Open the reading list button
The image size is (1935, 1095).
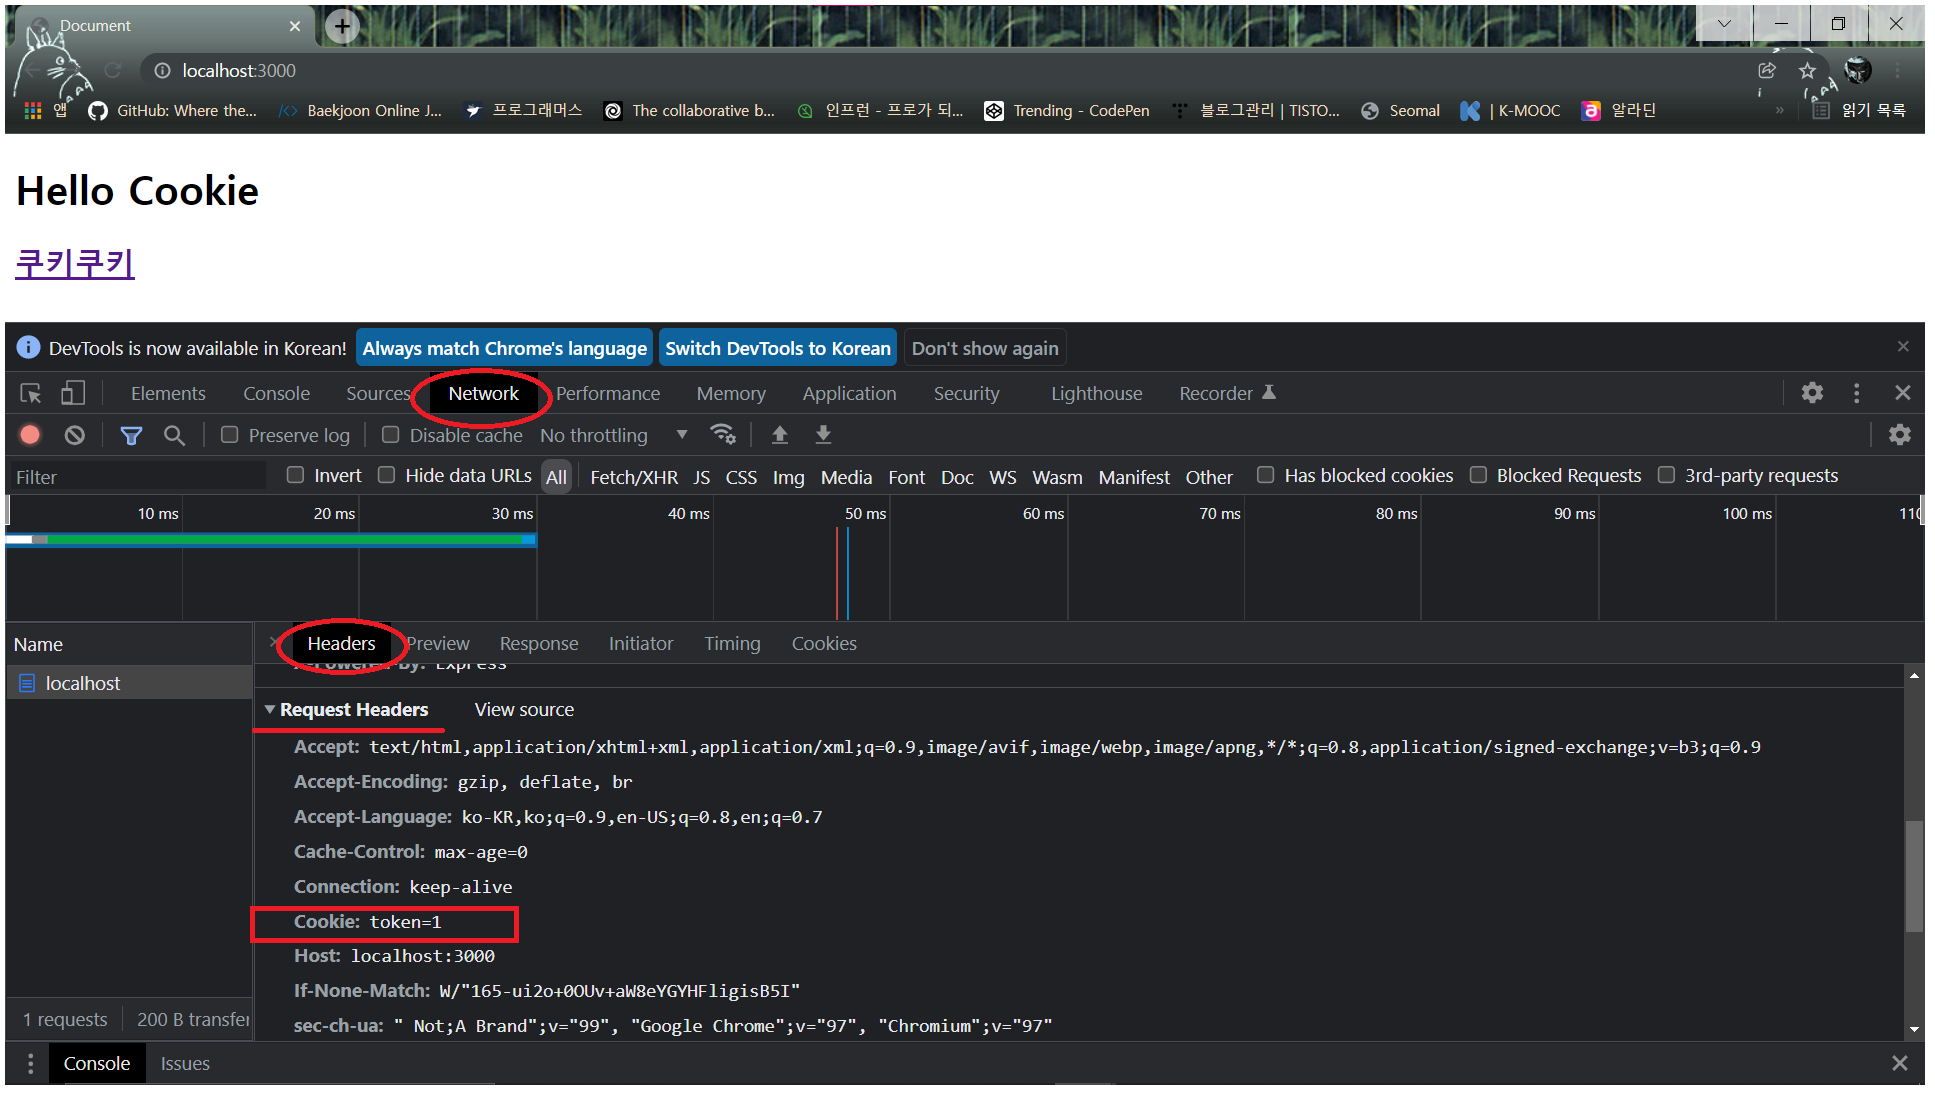[1859, 110]
